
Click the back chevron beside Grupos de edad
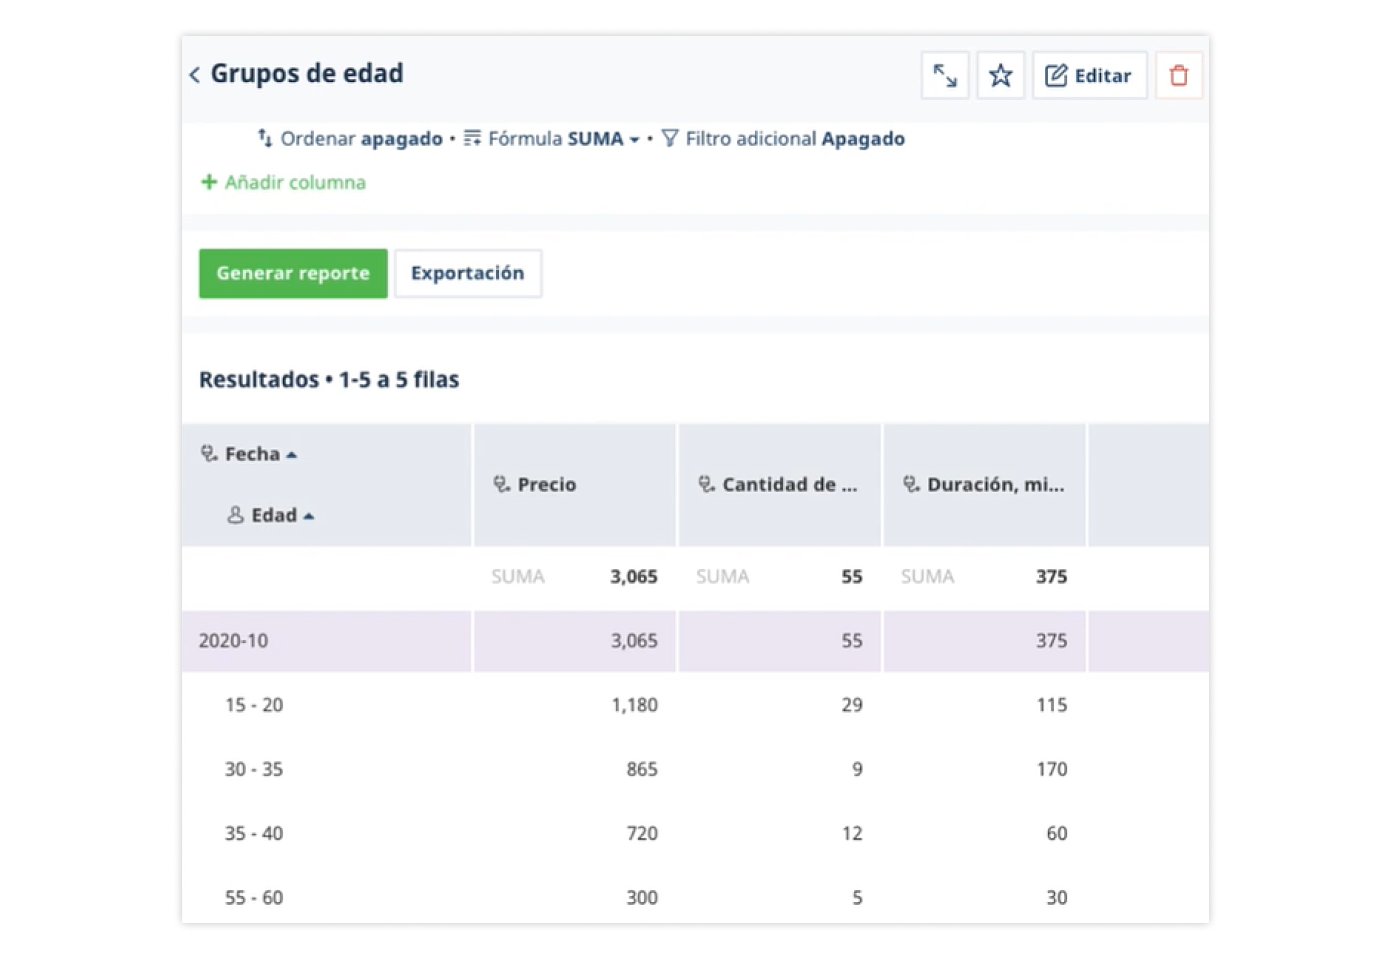(x=194, y=74)
